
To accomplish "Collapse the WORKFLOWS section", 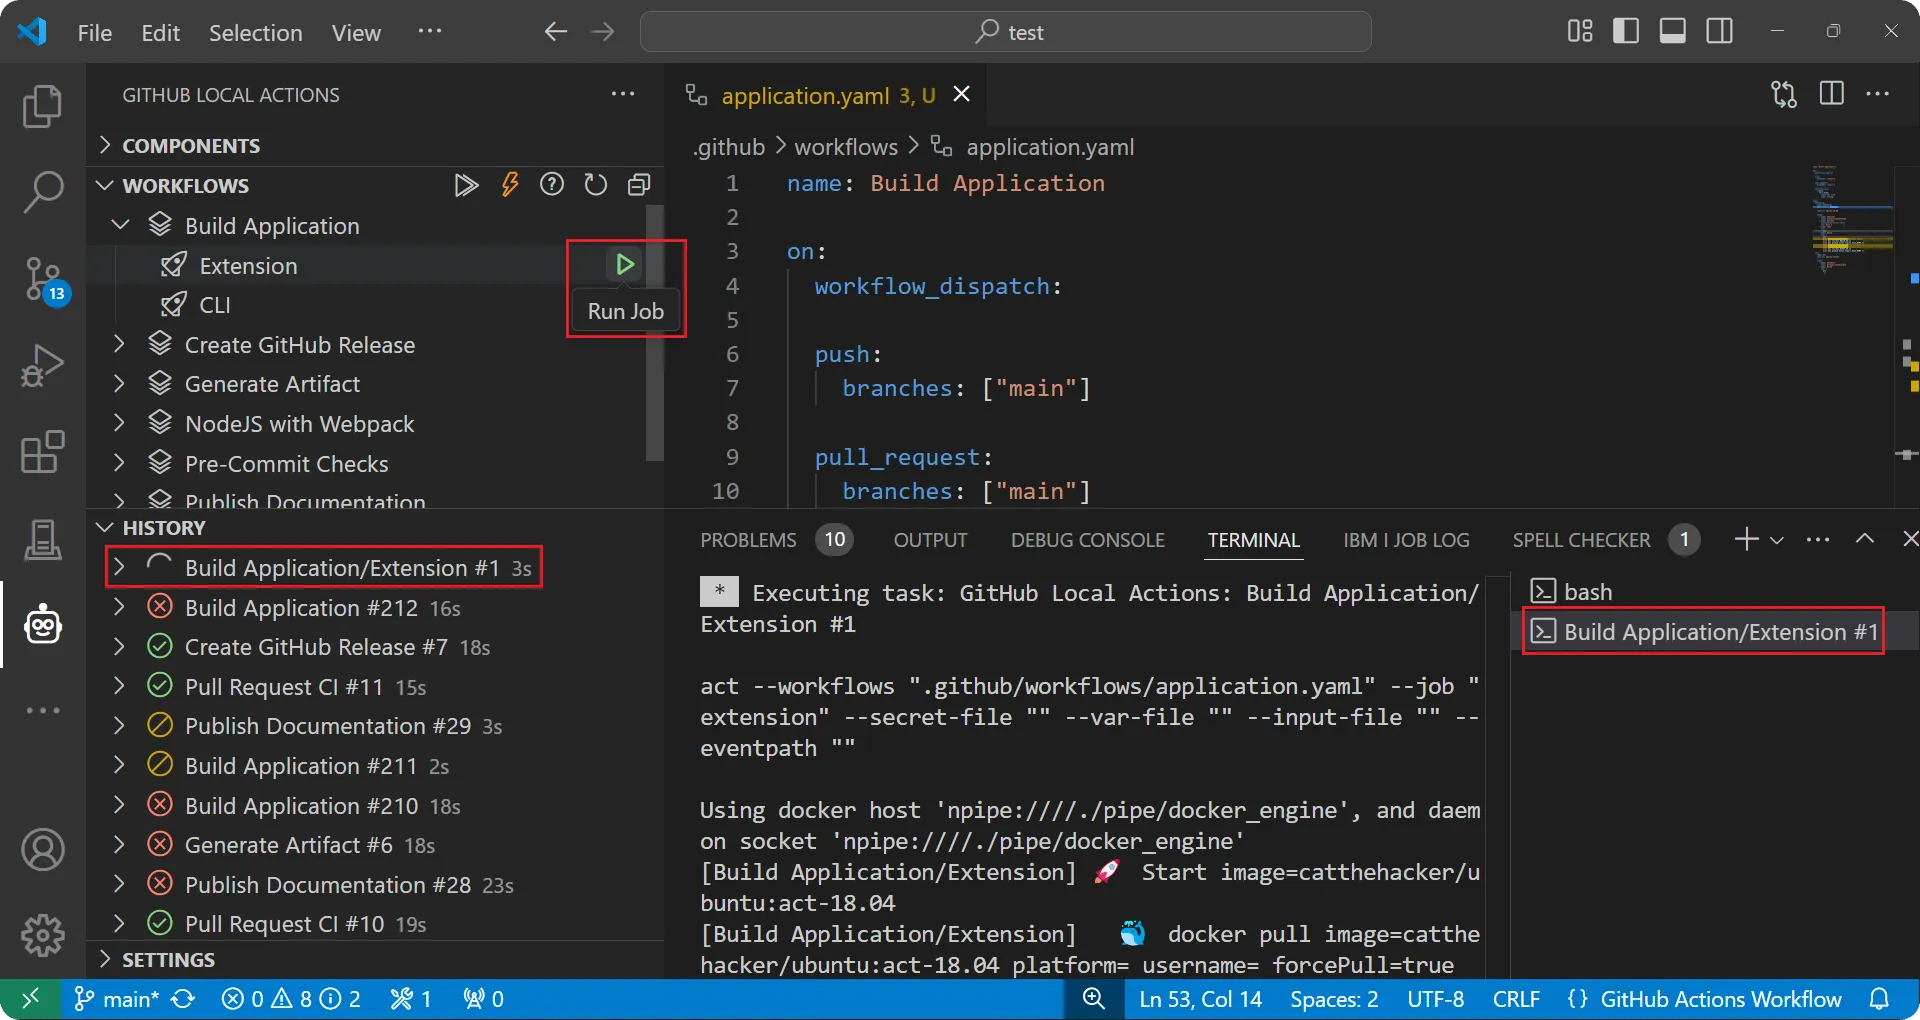I will click(x=104, y=185).
